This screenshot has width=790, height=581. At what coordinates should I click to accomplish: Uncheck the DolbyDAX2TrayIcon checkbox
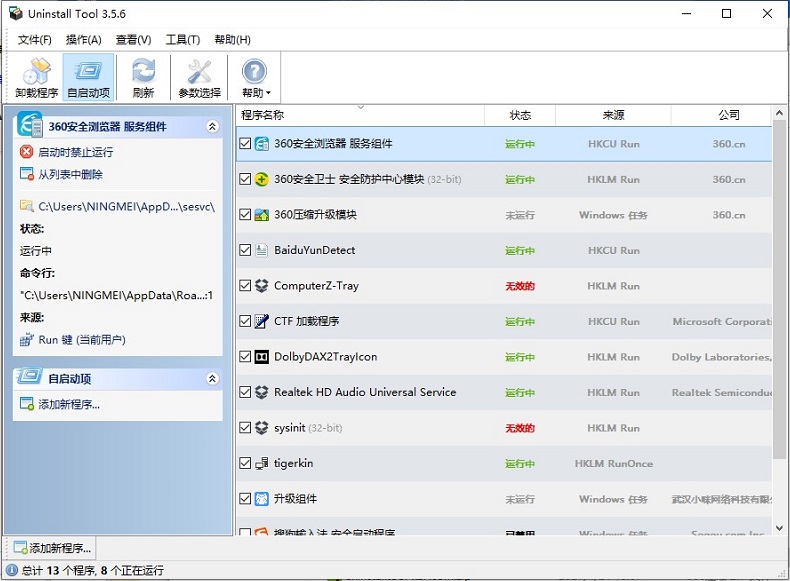(245, 357)
